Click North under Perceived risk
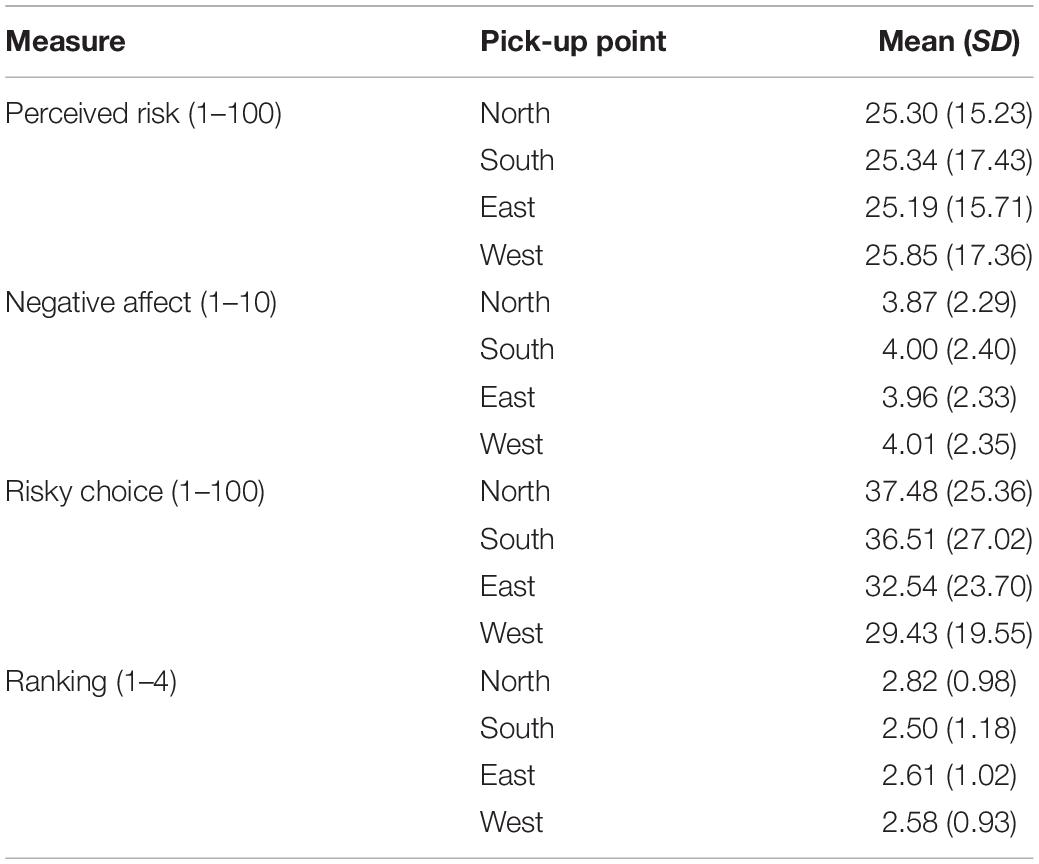Image resolution: width=1039 pixels, height=864 pixels. tap(515, 113)
